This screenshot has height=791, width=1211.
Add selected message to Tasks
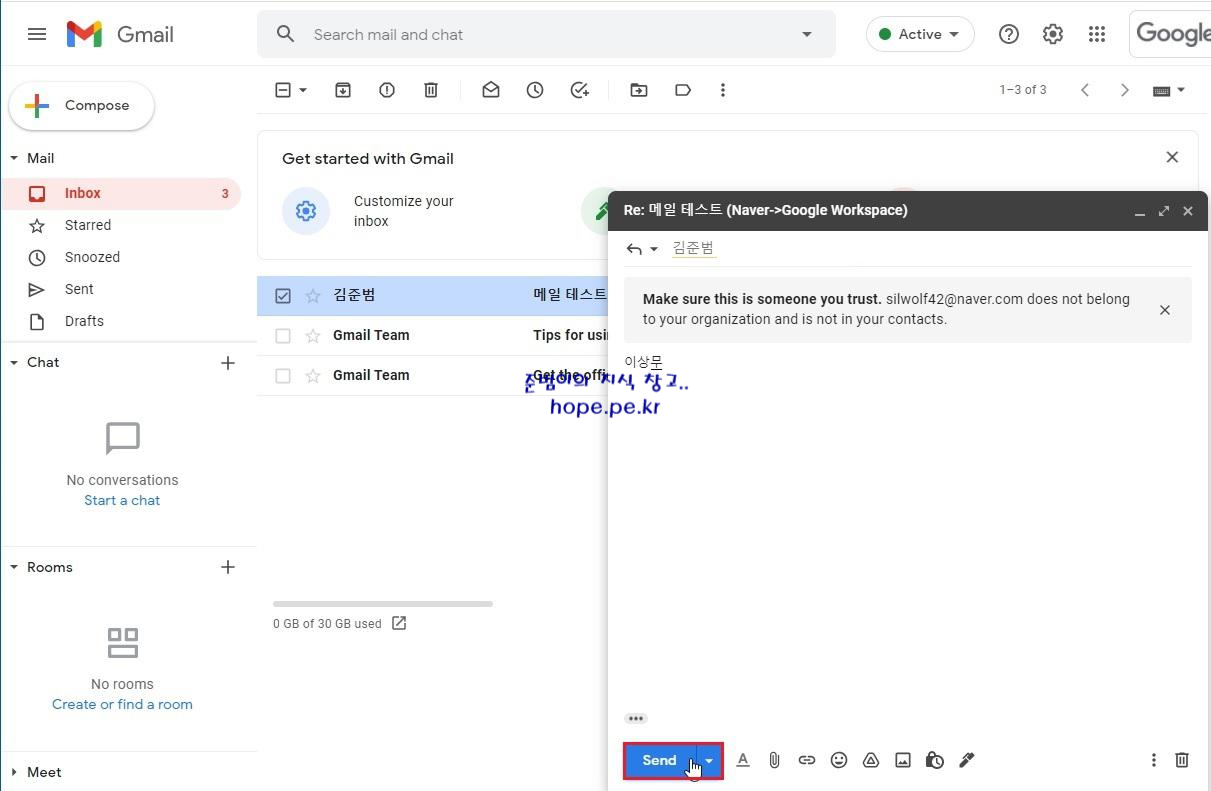point(580,90)
